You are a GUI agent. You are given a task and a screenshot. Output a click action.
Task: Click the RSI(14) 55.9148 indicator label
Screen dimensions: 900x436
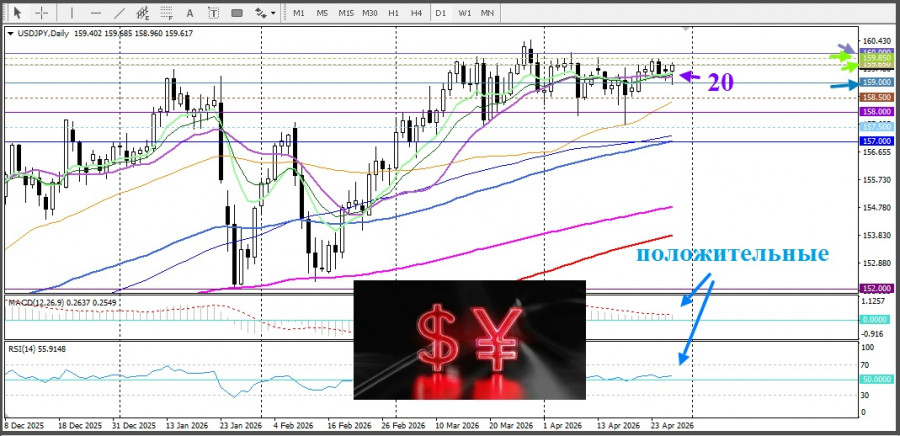pos(36,348)
